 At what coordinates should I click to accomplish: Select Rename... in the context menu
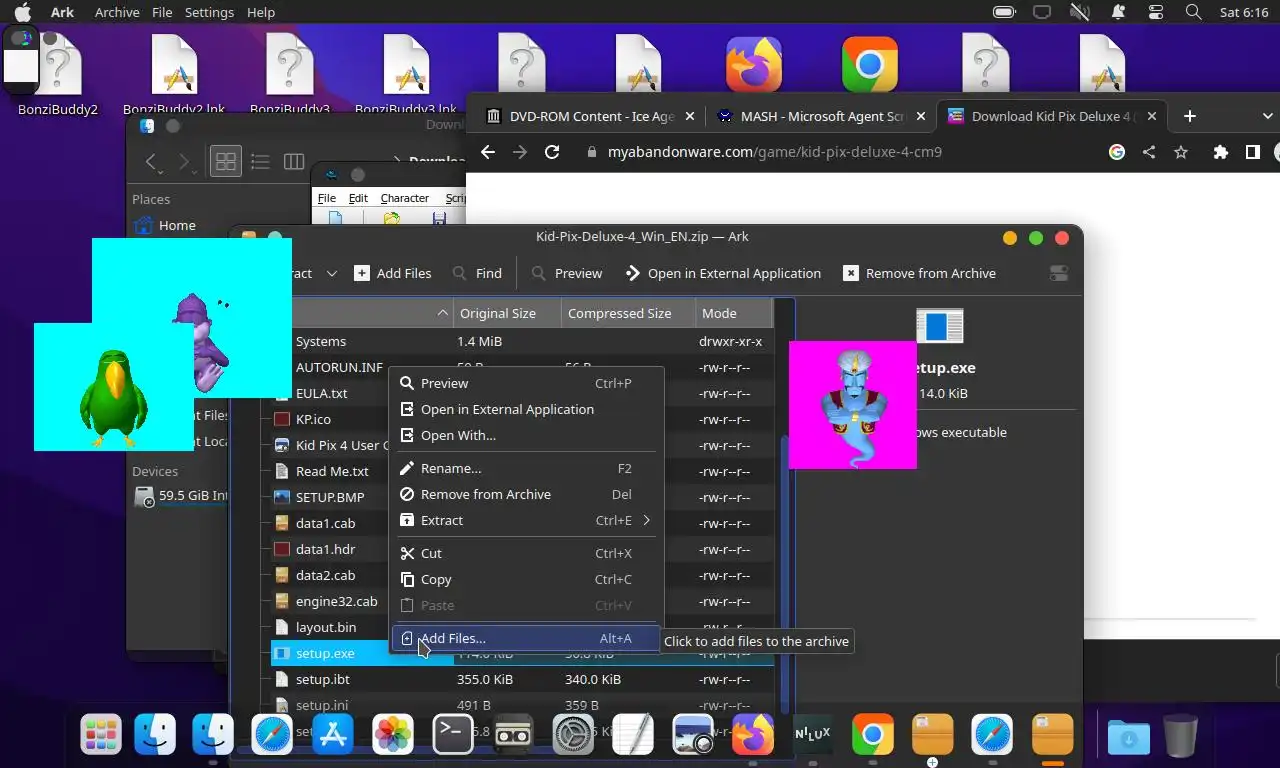coord(526,468)
